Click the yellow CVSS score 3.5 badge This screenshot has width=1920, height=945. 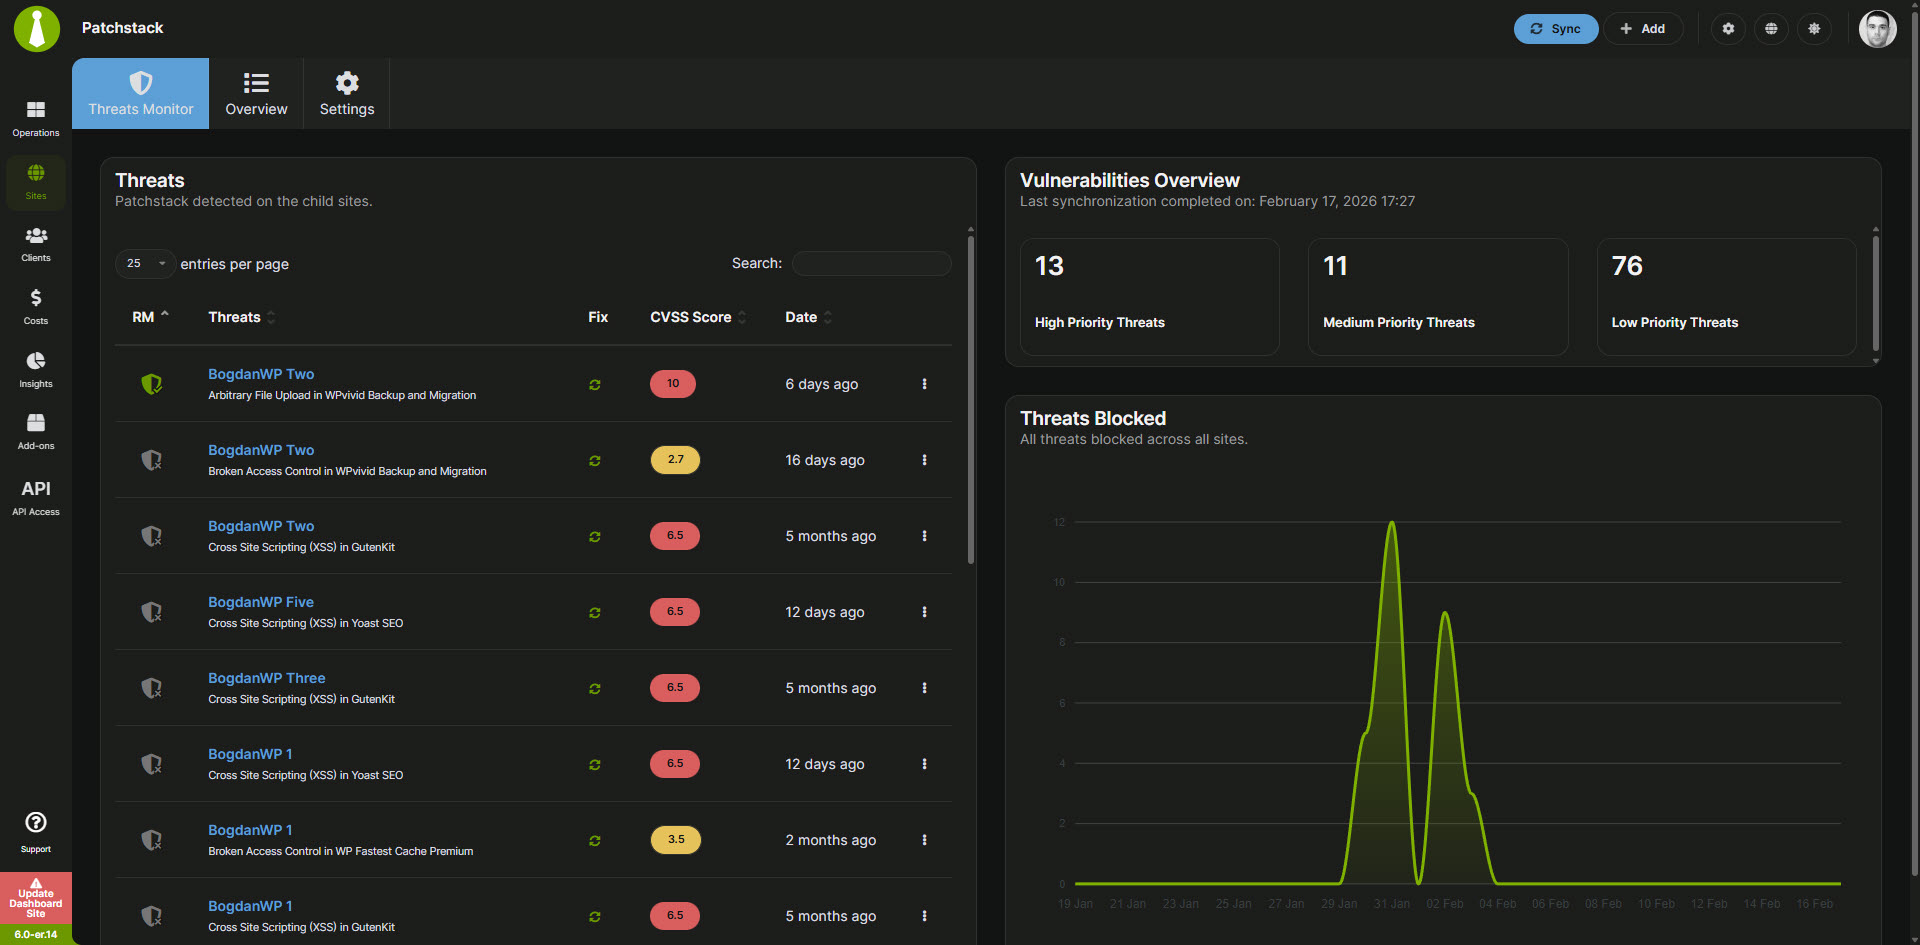(675, 840)
